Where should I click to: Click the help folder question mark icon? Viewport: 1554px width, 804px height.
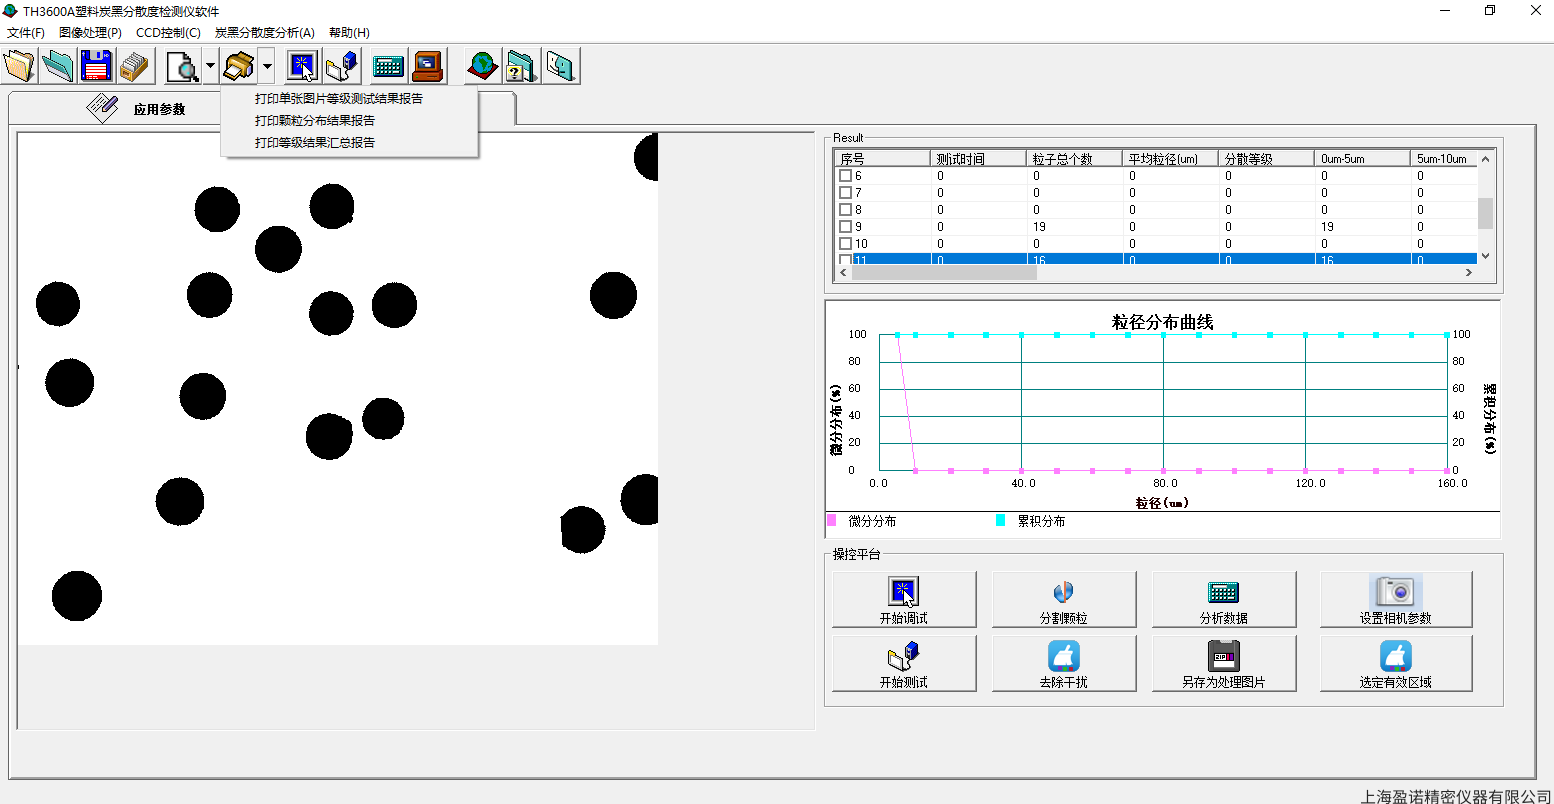point(521,66)
